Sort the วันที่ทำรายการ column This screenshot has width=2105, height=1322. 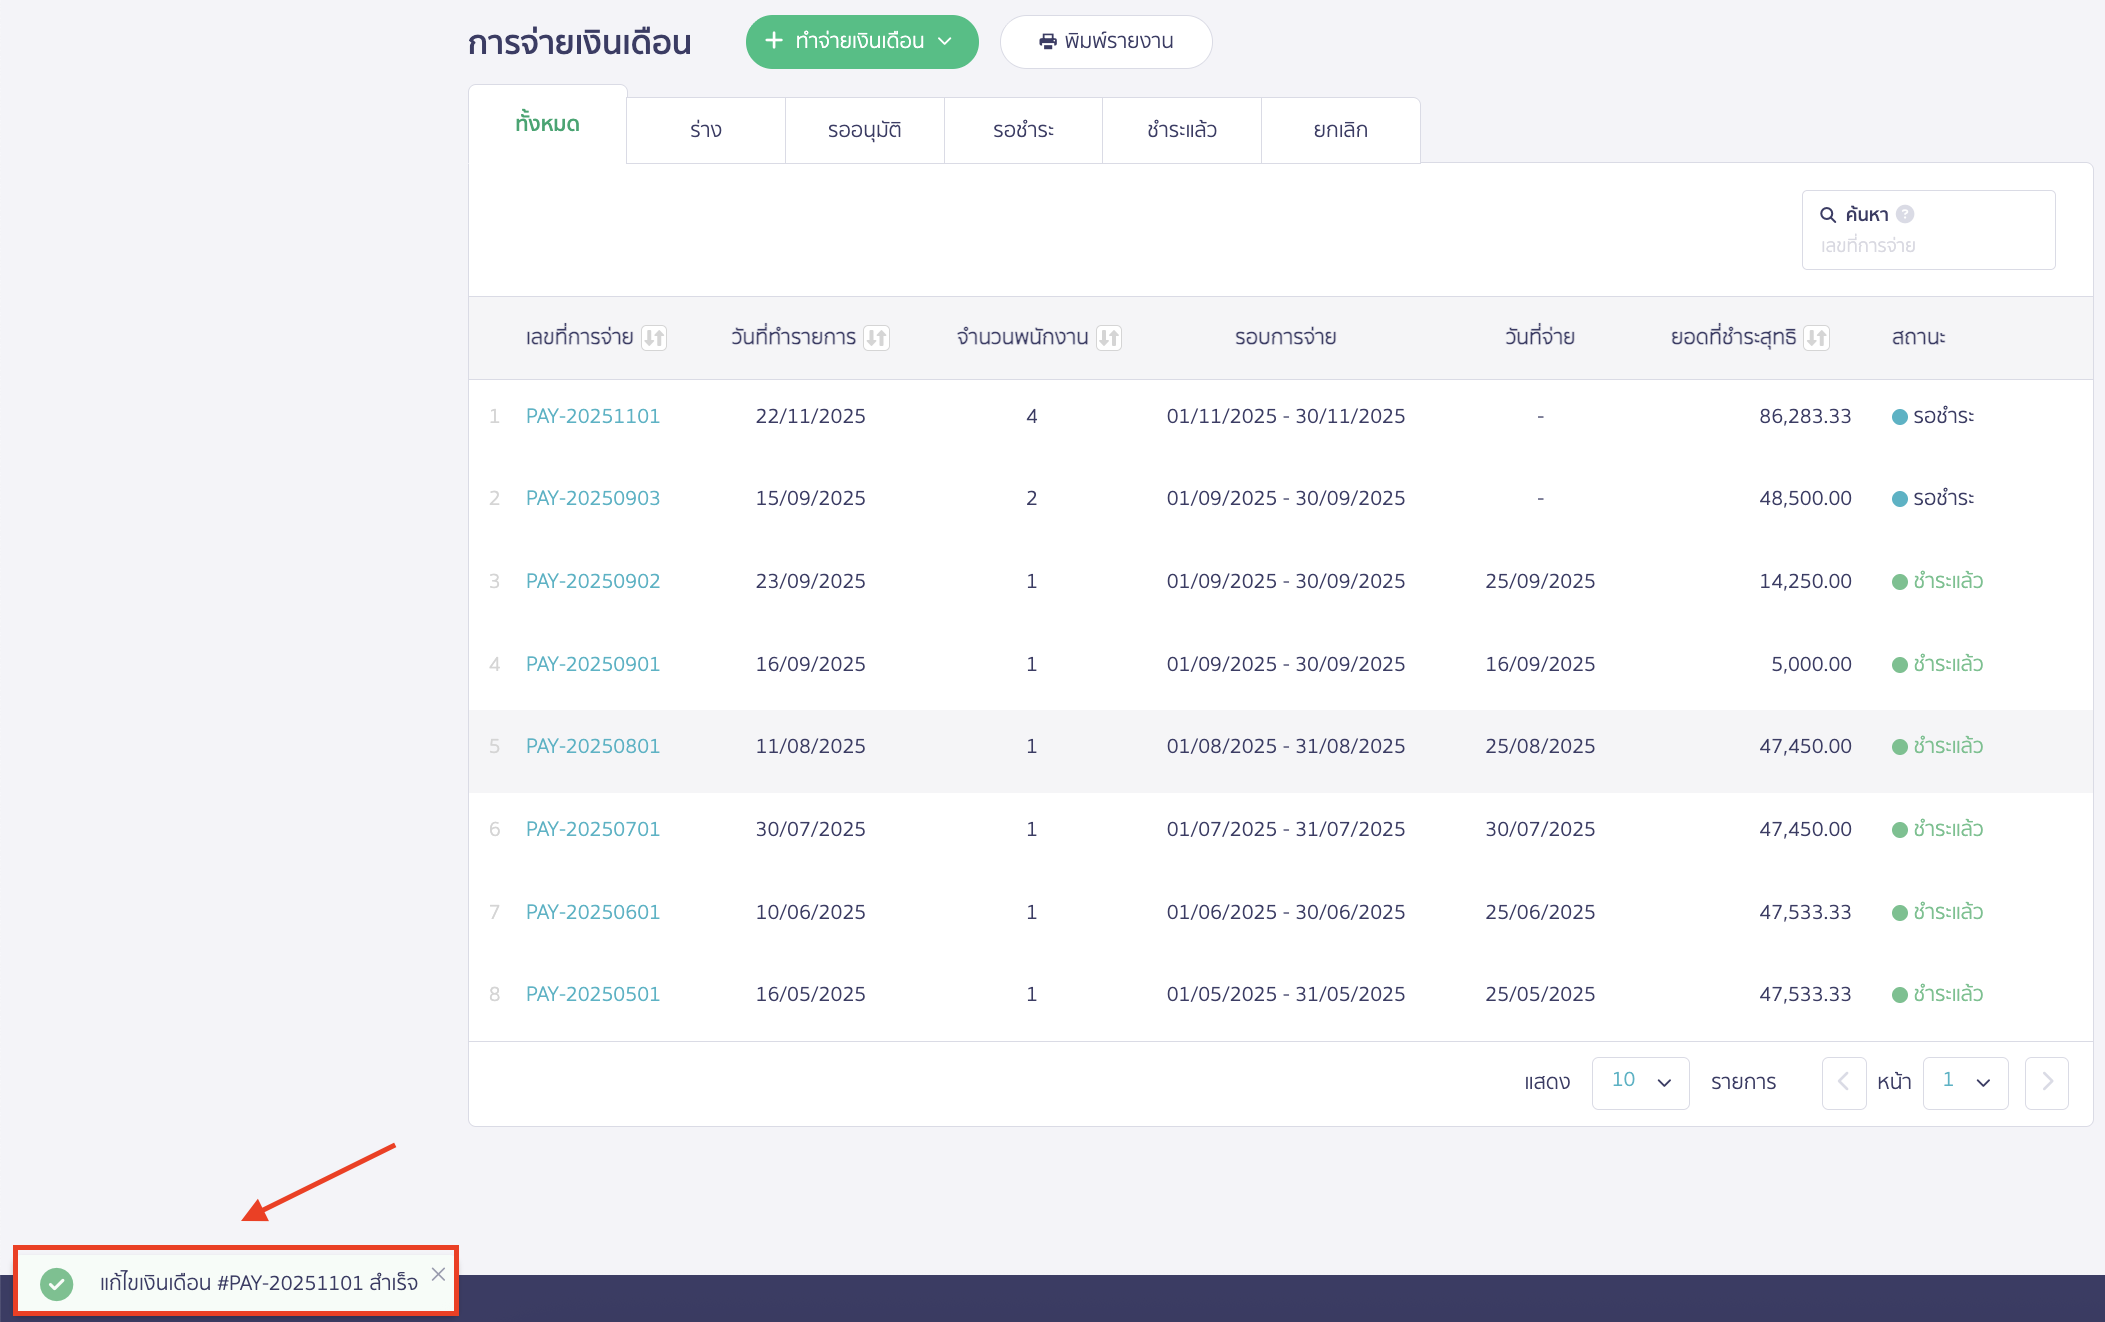878,337
